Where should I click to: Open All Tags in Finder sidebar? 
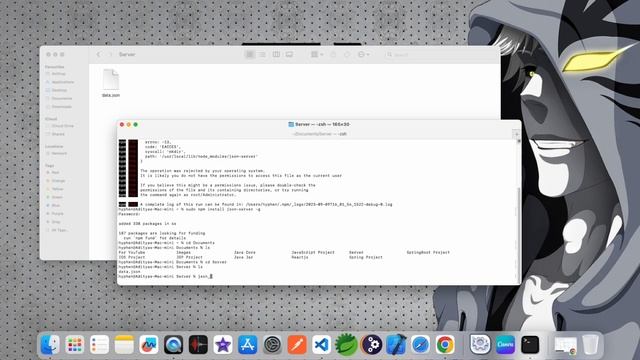(57, 230)
